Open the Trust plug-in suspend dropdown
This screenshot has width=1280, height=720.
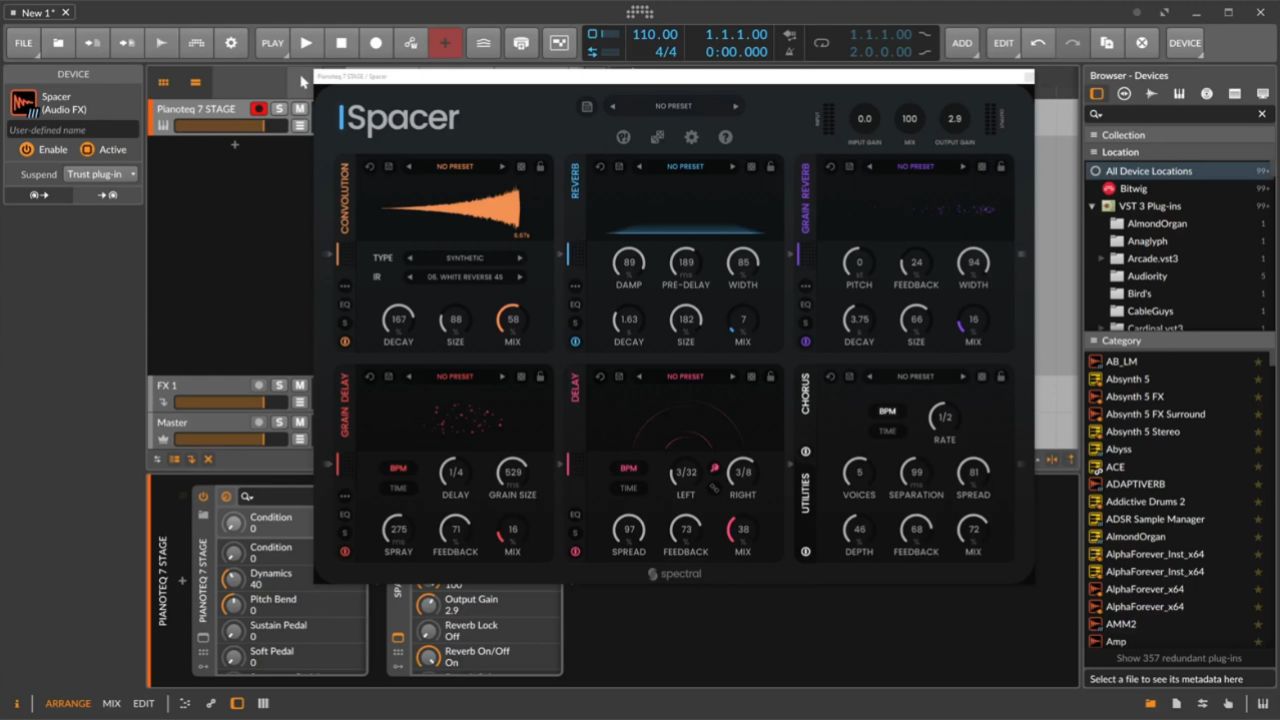(98, 173)
